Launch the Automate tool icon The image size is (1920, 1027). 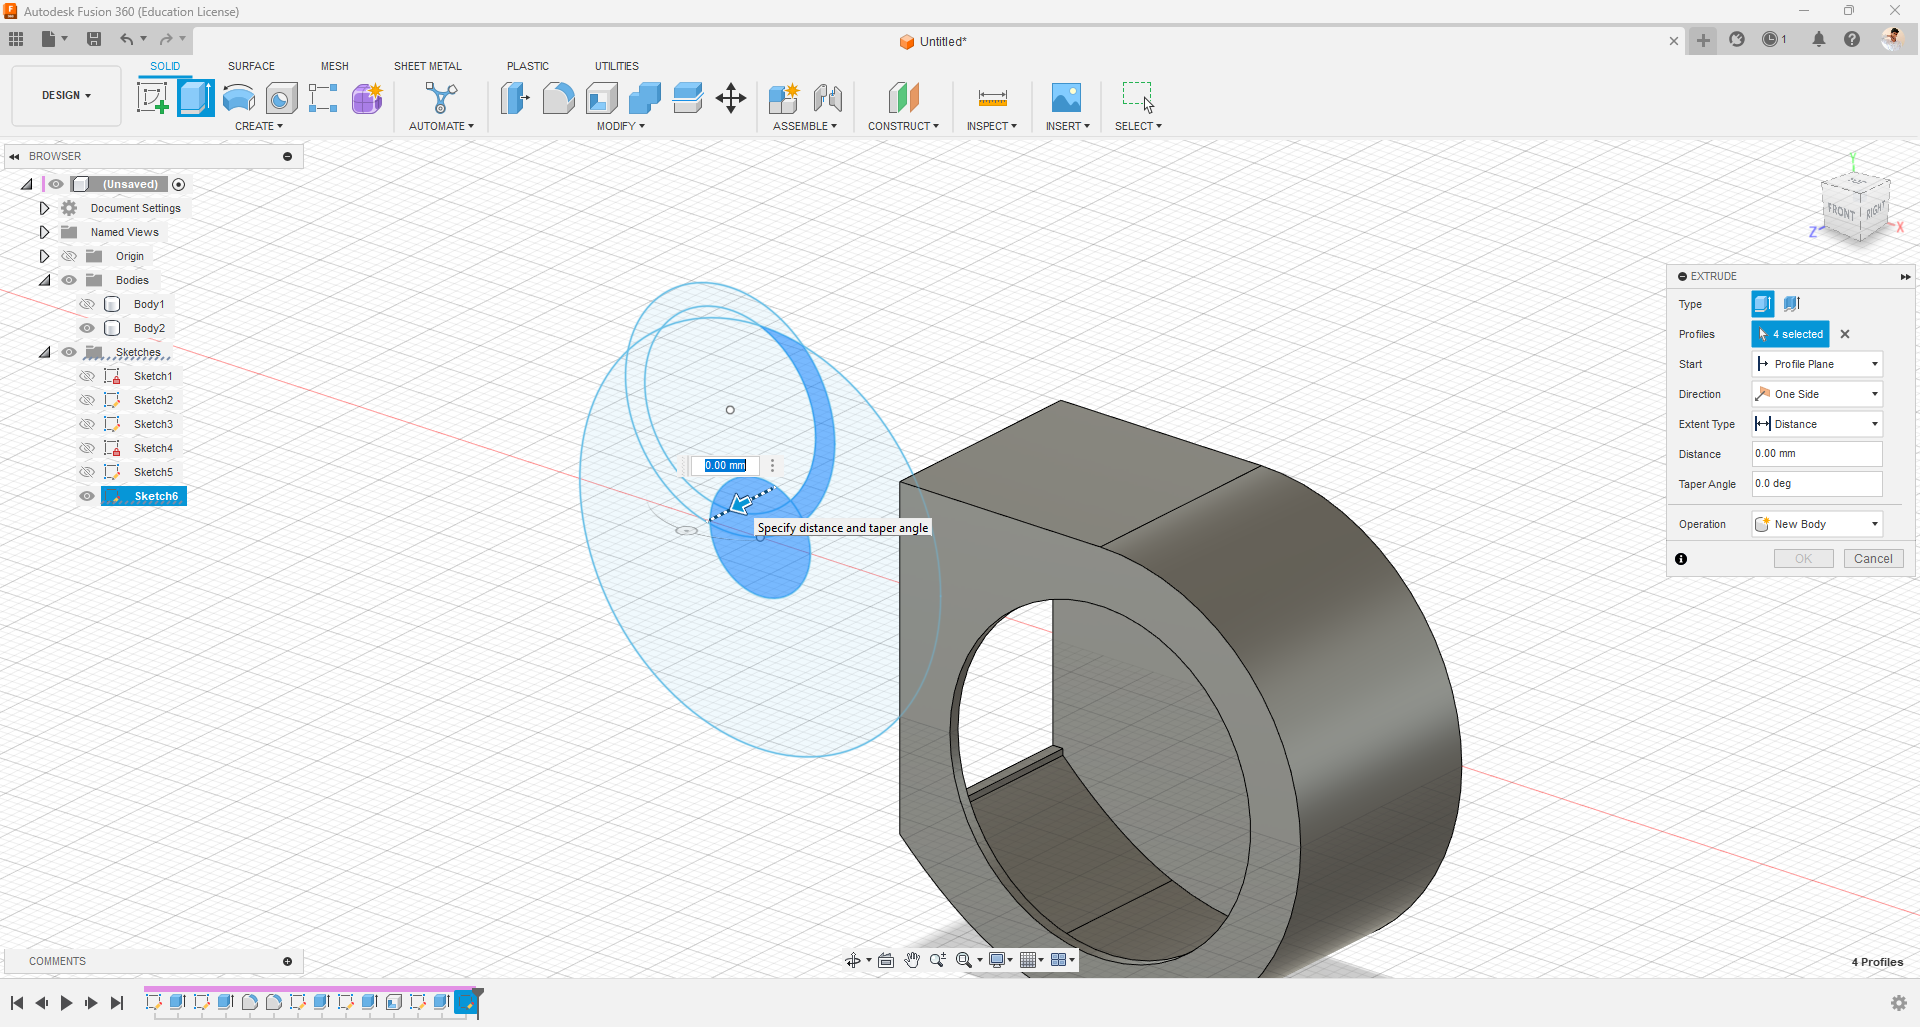(x=441, y=98)
